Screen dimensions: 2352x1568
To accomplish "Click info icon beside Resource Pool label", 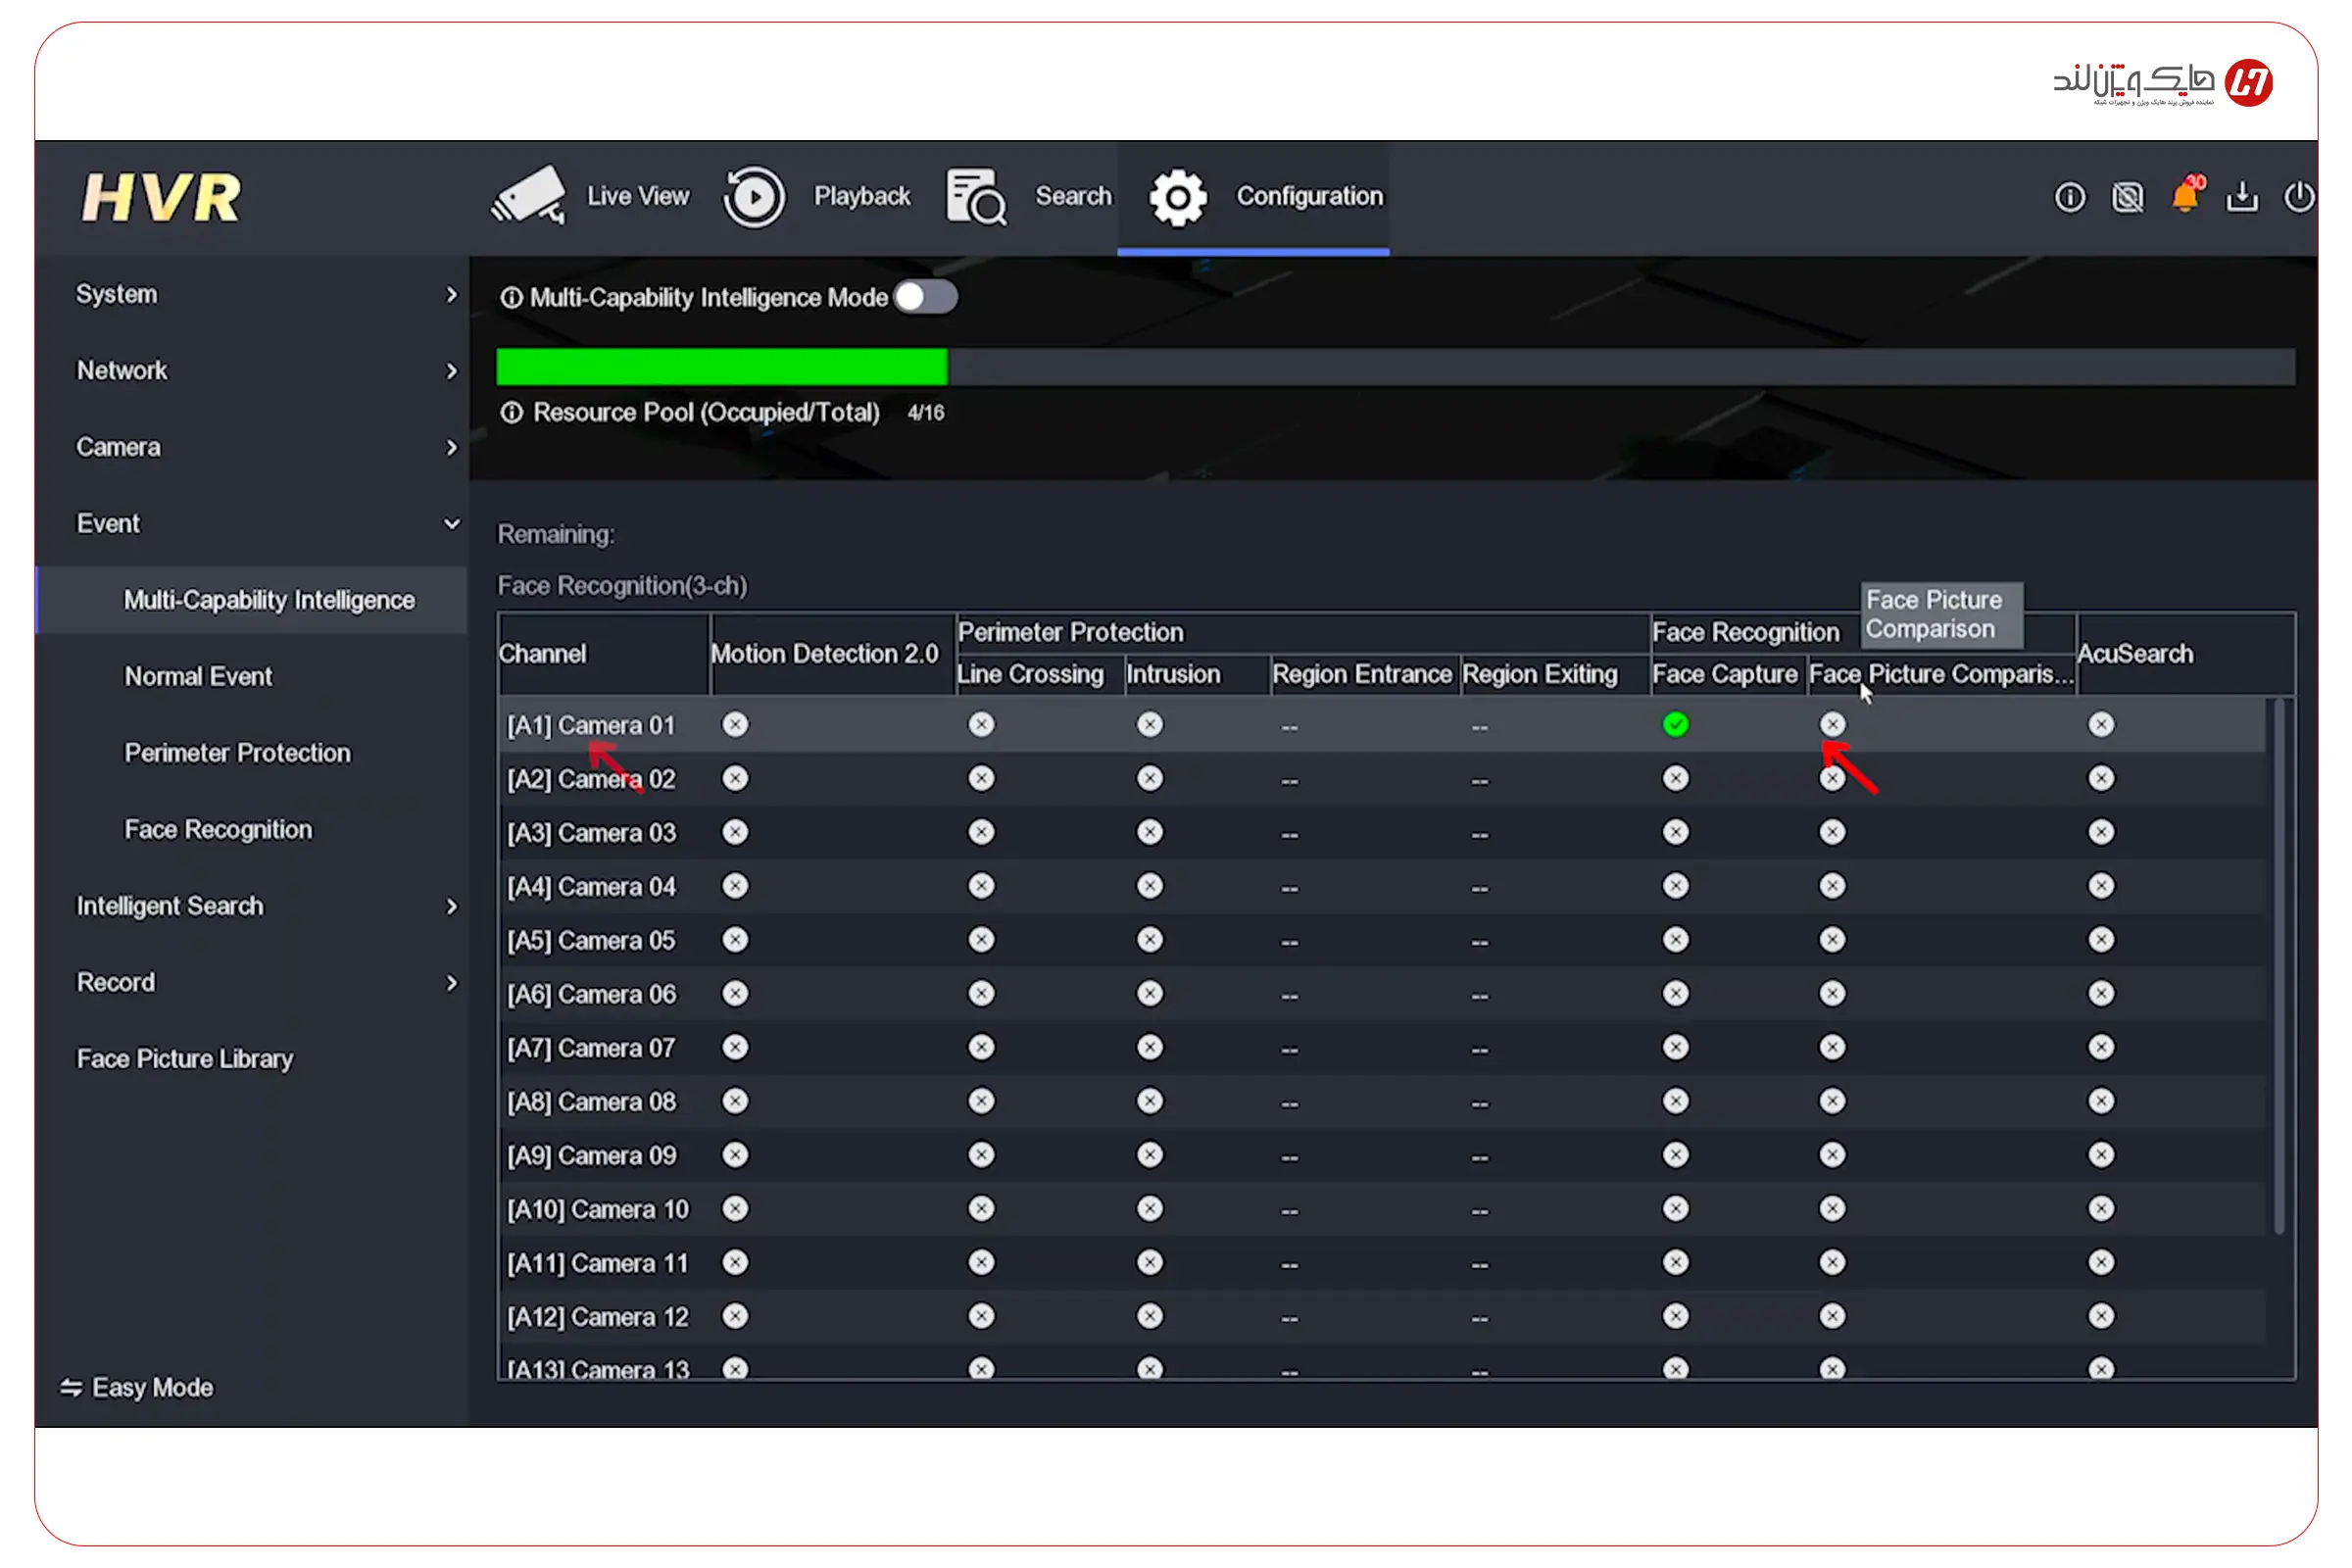I will point(511,413).
